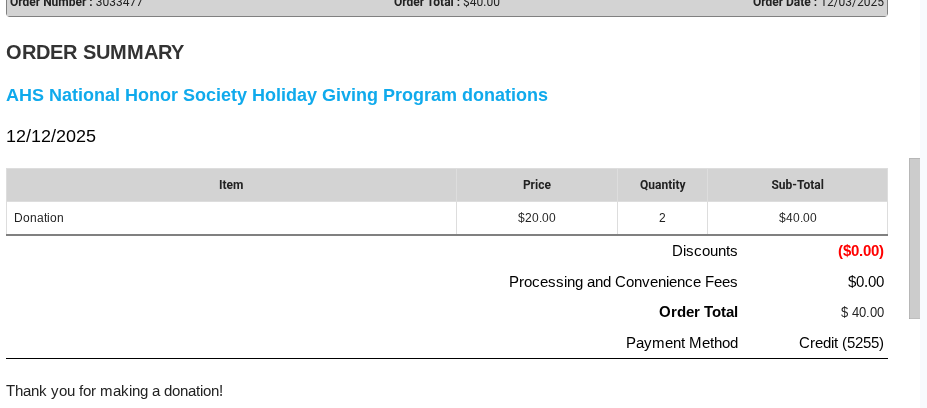Image resolution: width=927 pixels, height=408 pixels.
Task: Click the 12/12/2025 event date
Action: click(51, 136)
